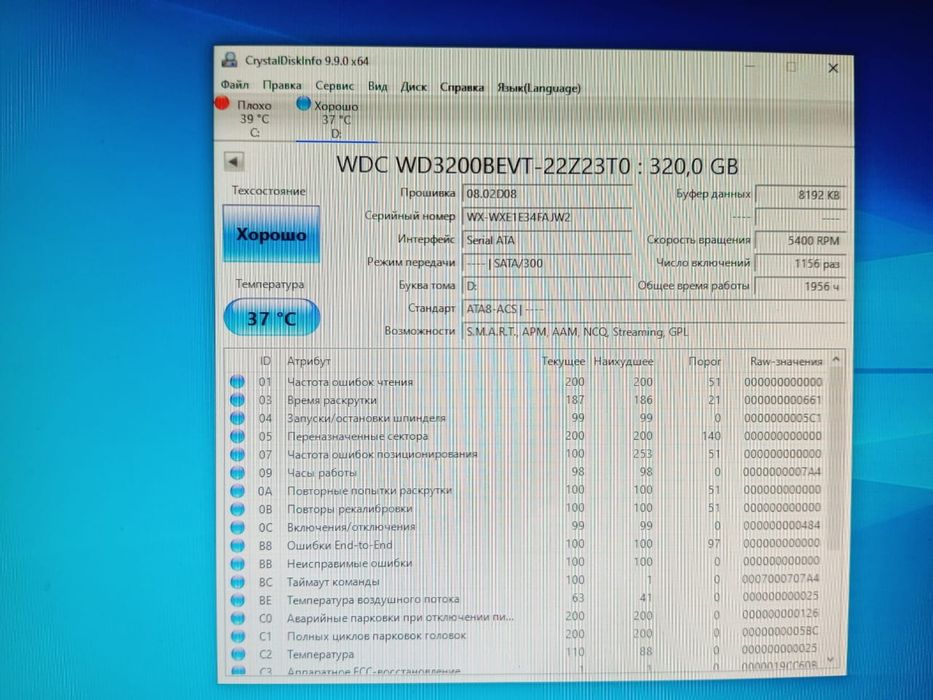Select the Полных циклов парковок головок attribute
Screen dimensions: 933x700
click(x=376, y=635)
